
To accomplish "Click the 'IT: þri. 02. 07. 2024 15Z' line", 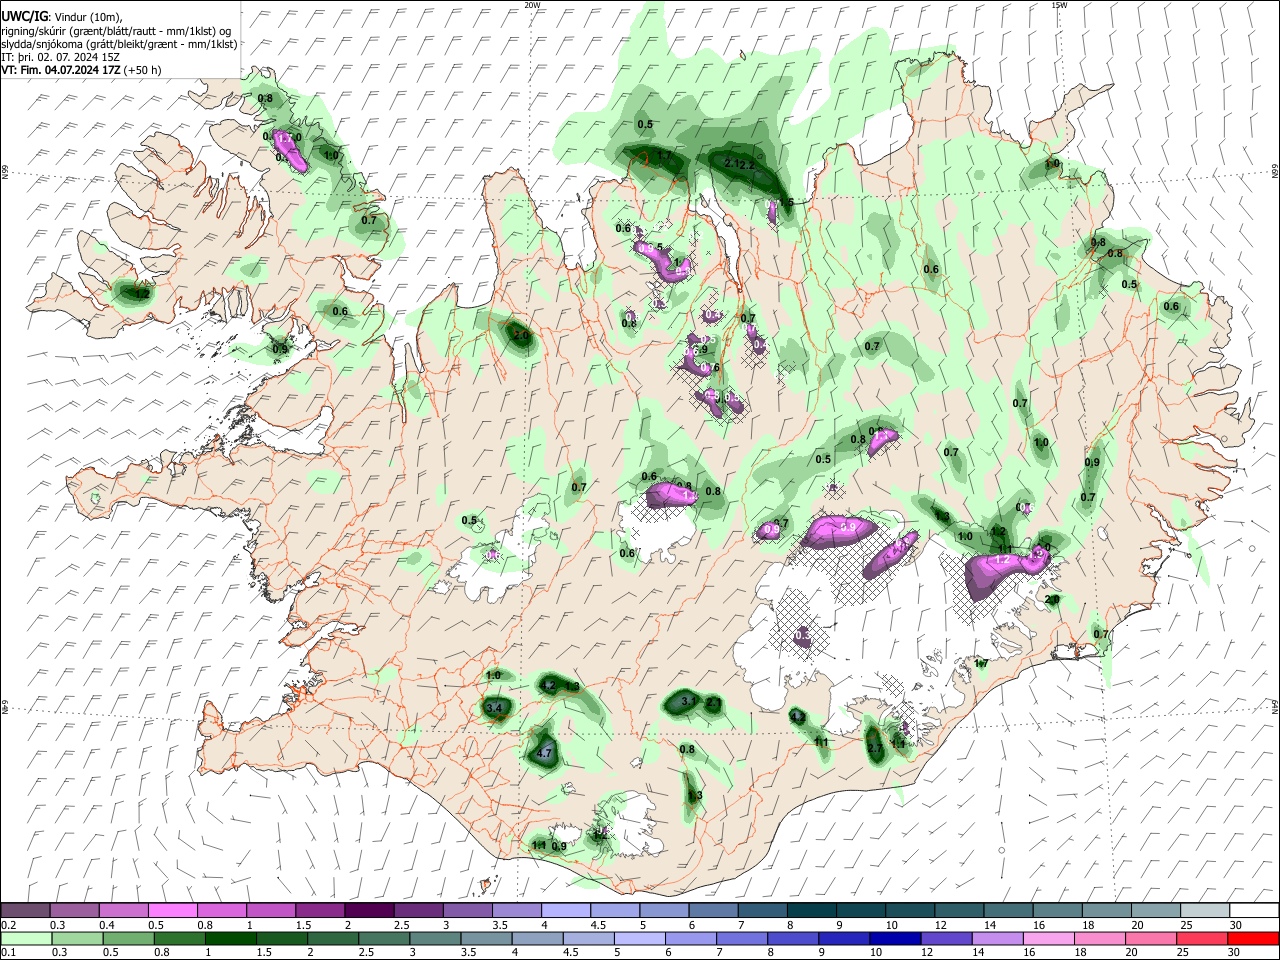I will pyautogui.click(x=61, y=57).
